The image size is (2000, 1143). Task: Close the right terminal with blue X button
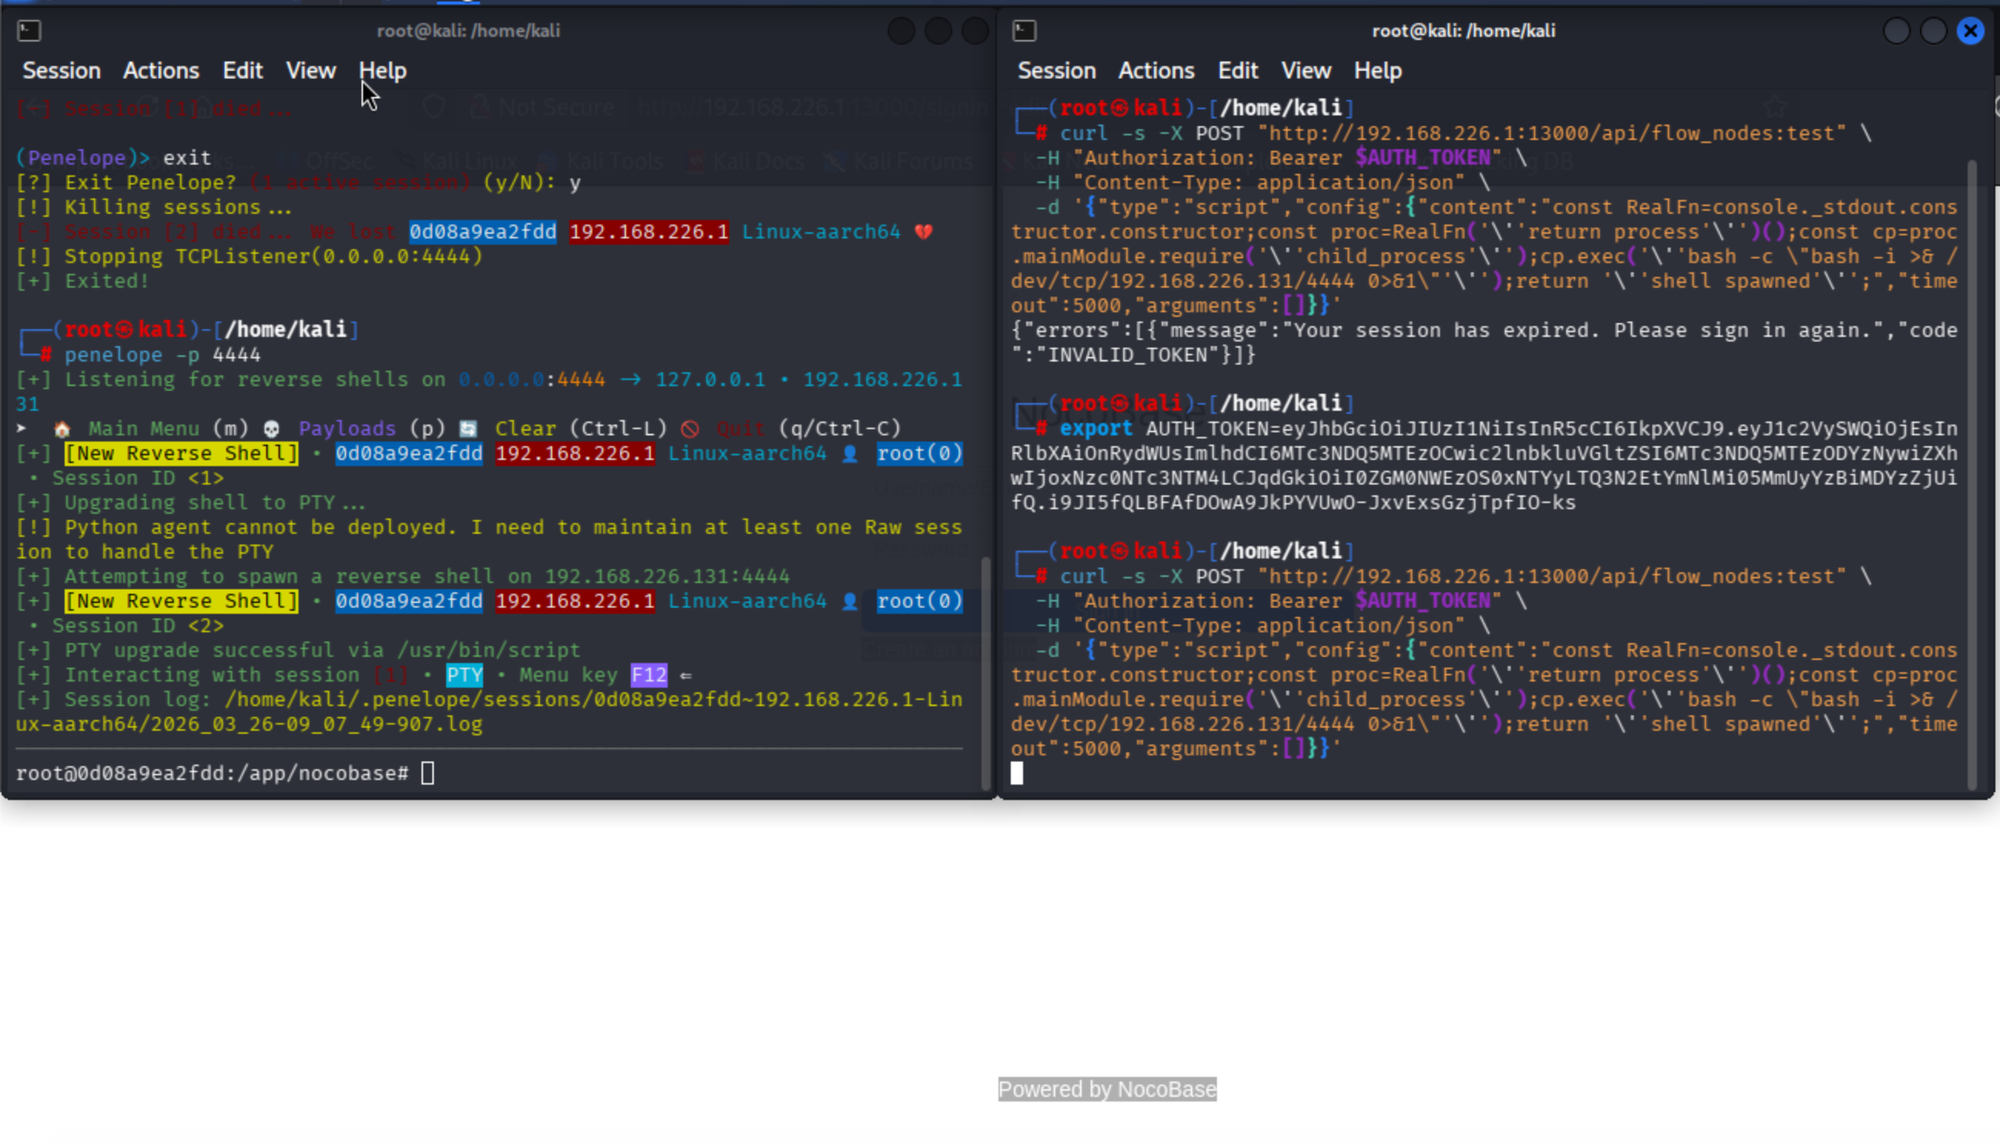(x=1970, y=31)
